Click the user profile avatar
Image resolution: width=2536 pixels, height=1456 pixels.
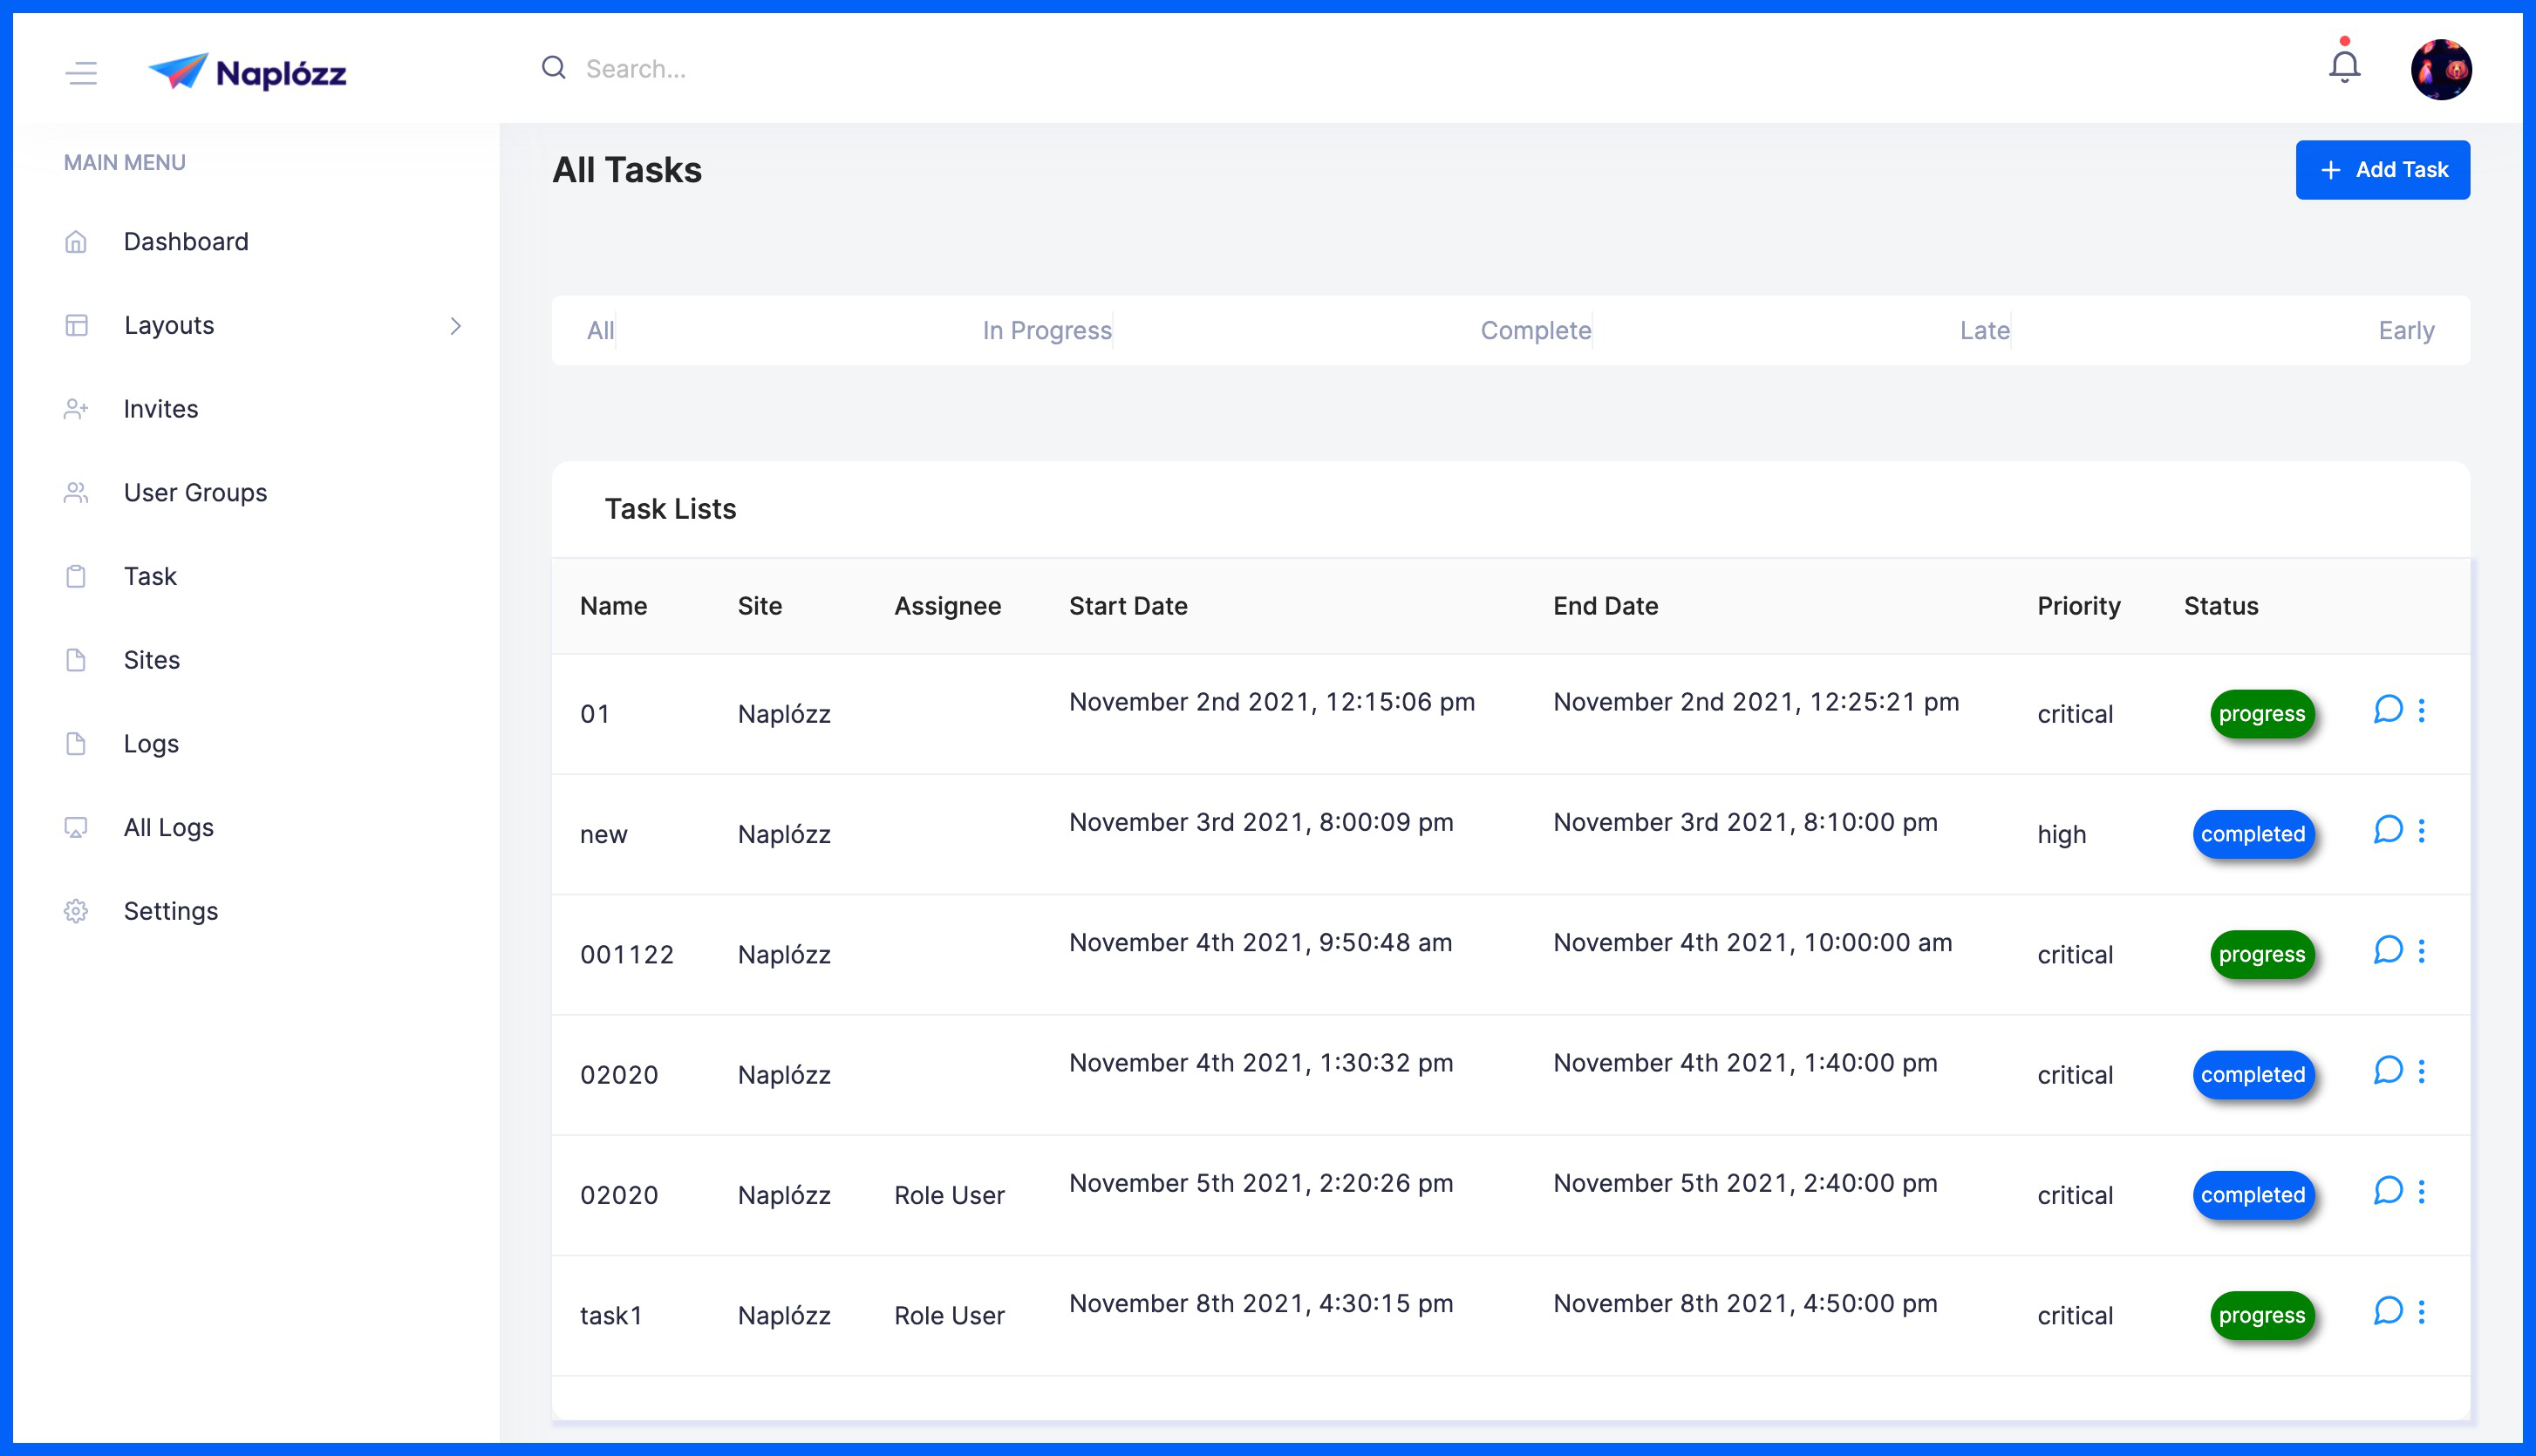(2441, 69)
